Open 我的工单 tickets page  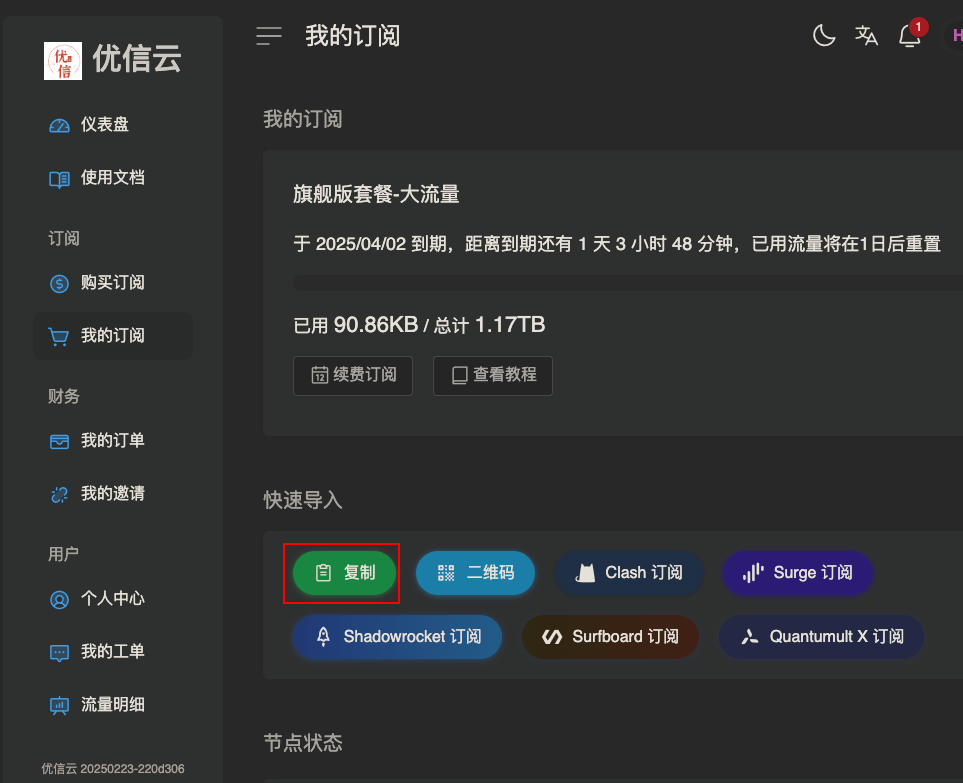tap(112, 652)
